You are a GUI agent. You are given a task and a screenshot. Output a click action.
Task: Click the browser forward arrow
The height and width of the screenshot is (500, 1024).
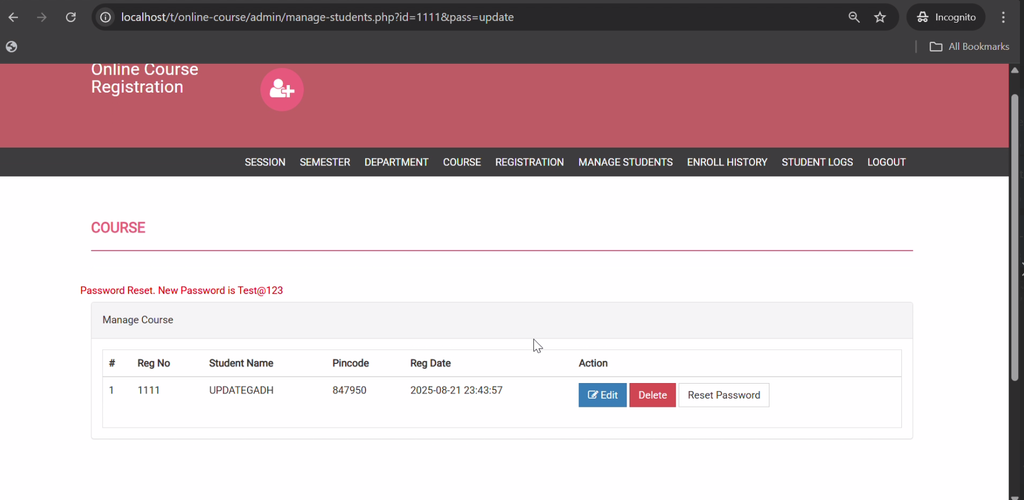tap(42, 18)
